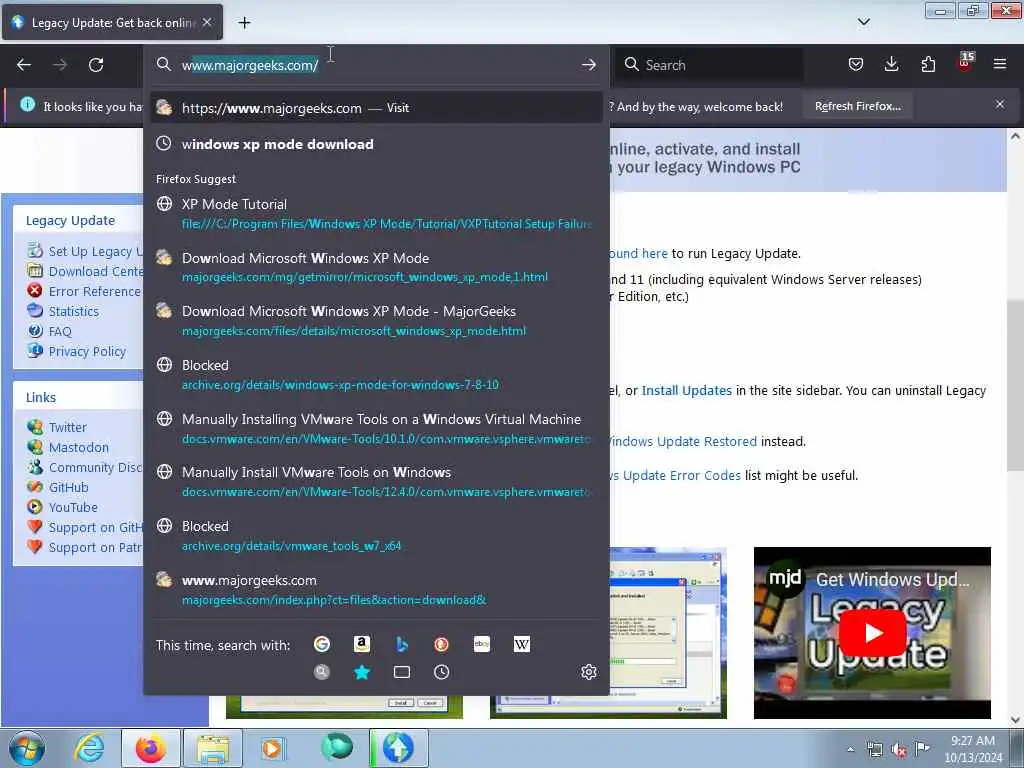Click the Firefox taskbar icon
This screenshot has height=768, width=1024.
click(x=150, y=748)
